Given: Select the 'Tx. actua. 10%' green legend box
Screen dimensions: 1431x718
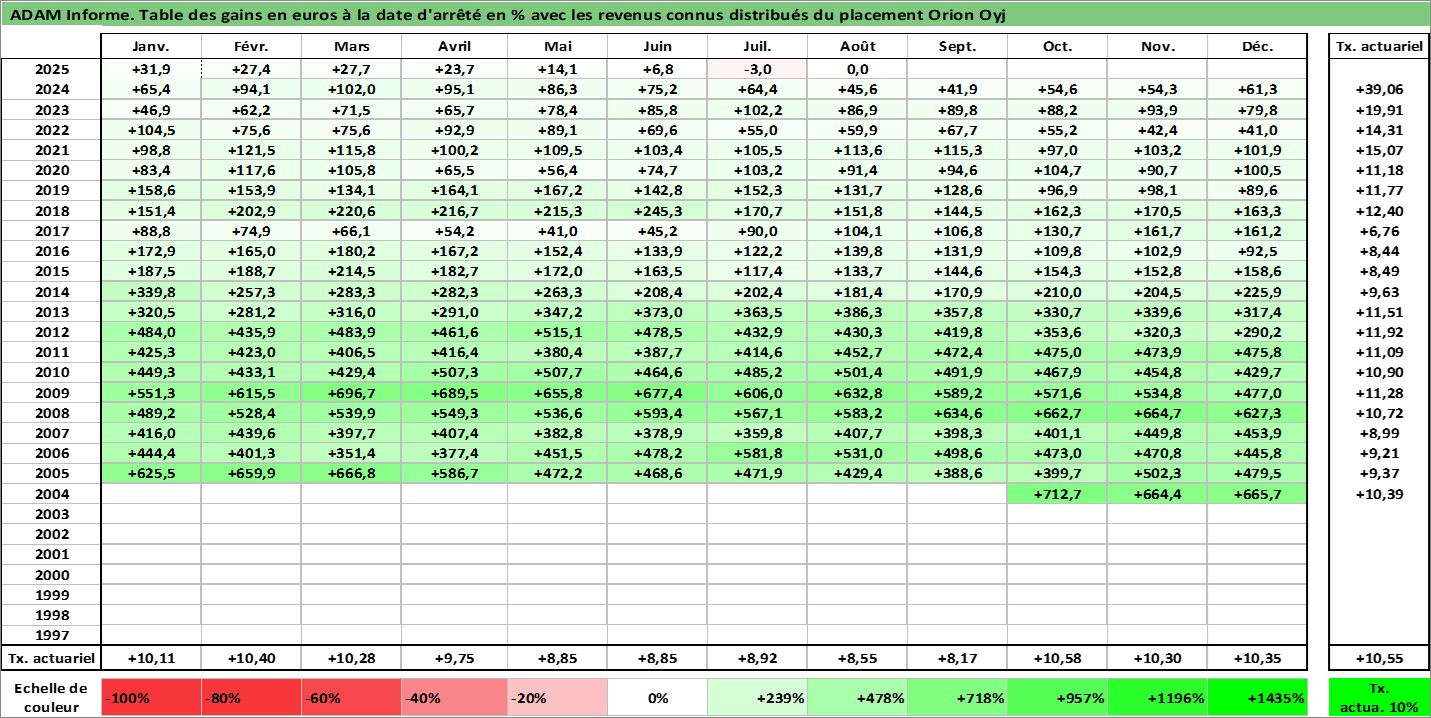Looking at the screenshot, I should (x=1379, y=698).
